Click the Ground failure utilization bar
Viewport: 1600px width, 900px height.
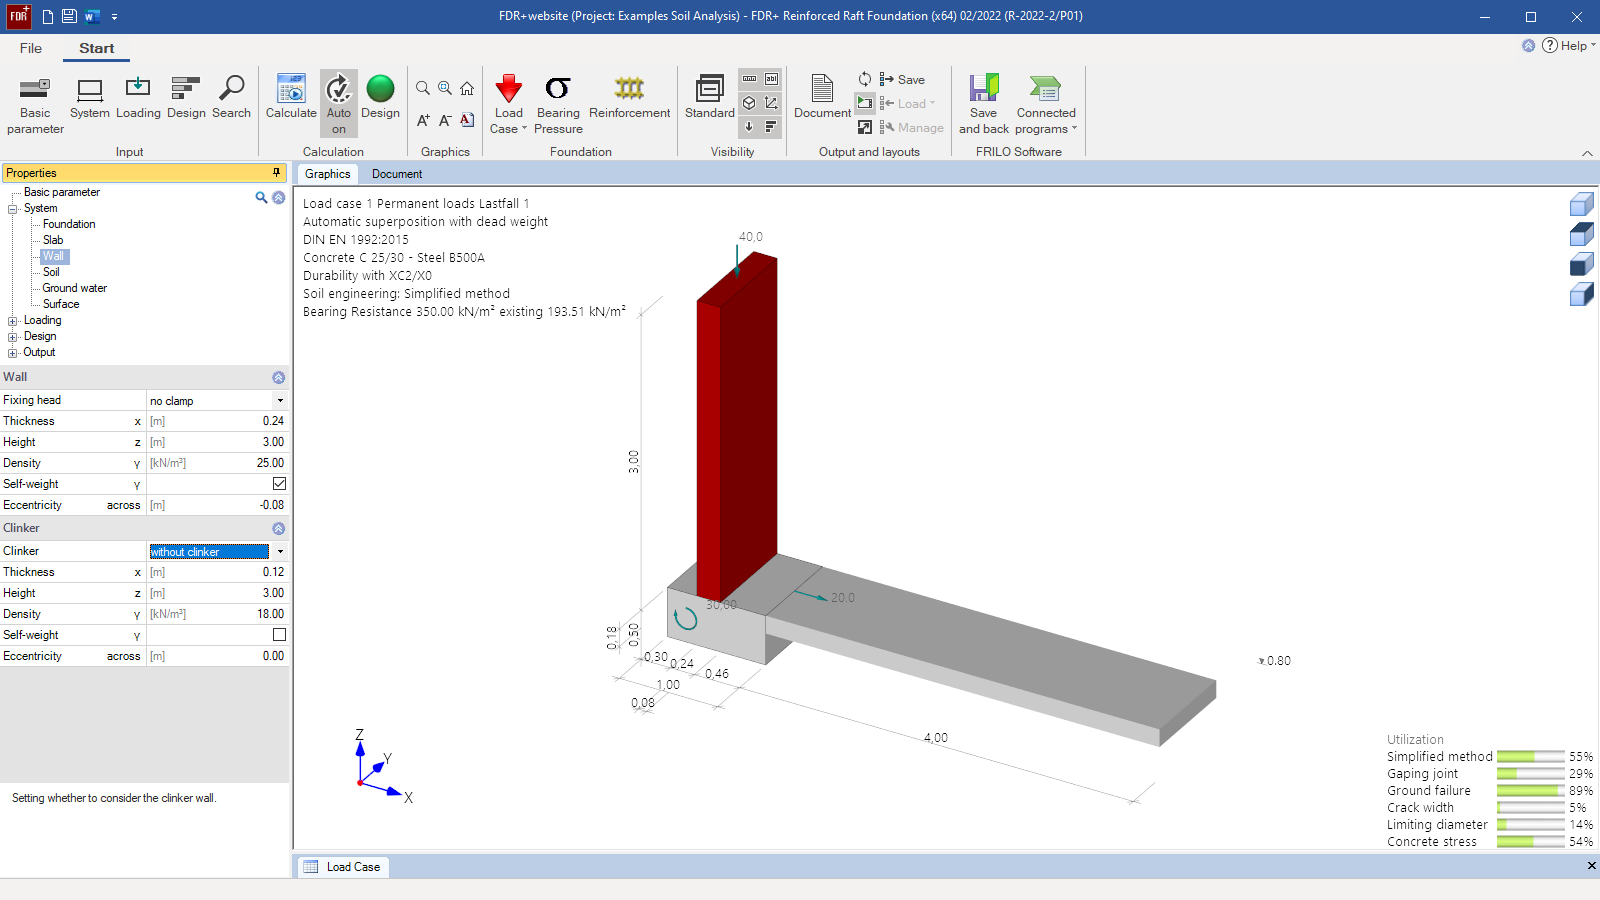pos(1530,791)
